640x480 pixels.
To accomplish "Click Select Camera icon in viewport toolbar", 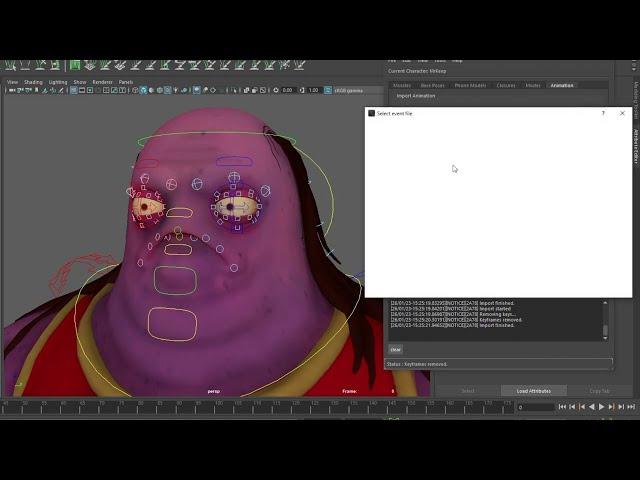I will click(12, 90).
